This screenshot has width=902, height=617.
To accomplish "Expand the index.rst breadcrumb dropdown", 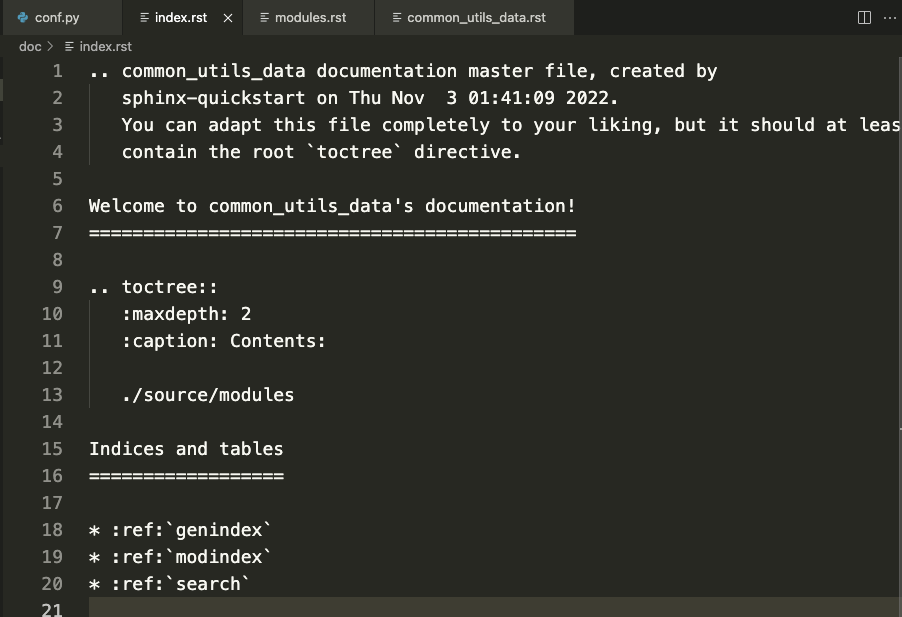I will 105,46.
